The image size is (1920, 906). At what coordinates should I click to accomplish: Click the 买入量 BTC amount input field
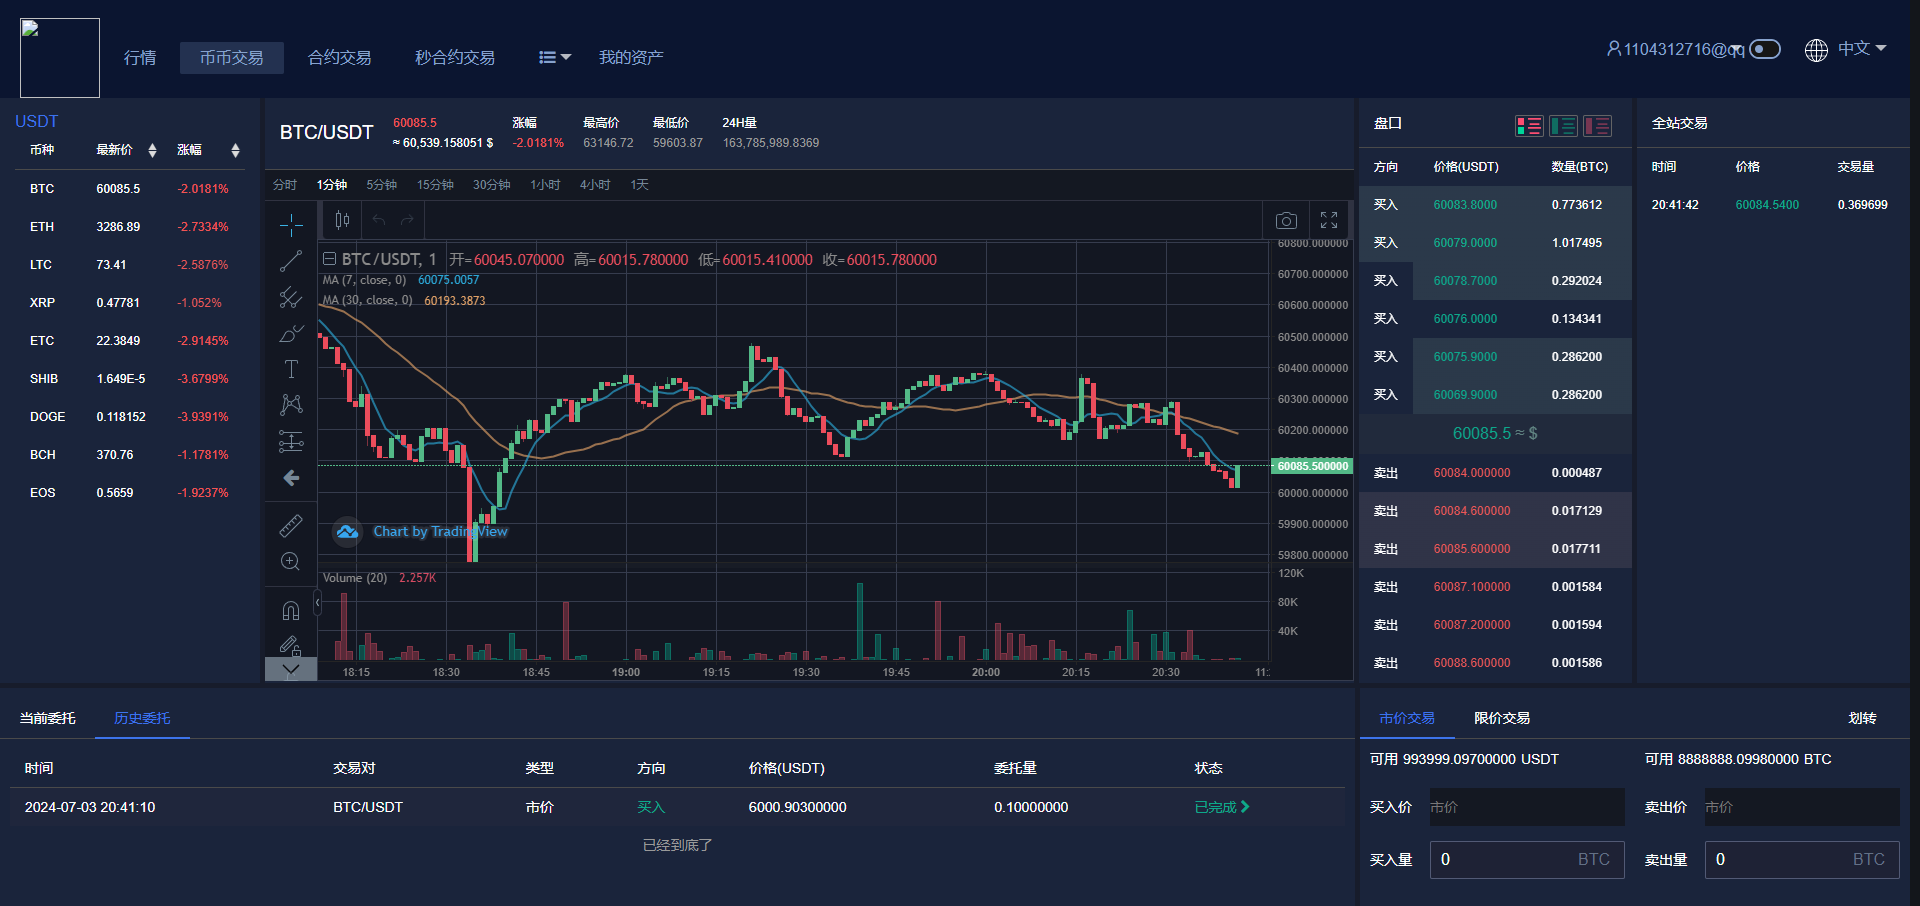[1526, 859]
